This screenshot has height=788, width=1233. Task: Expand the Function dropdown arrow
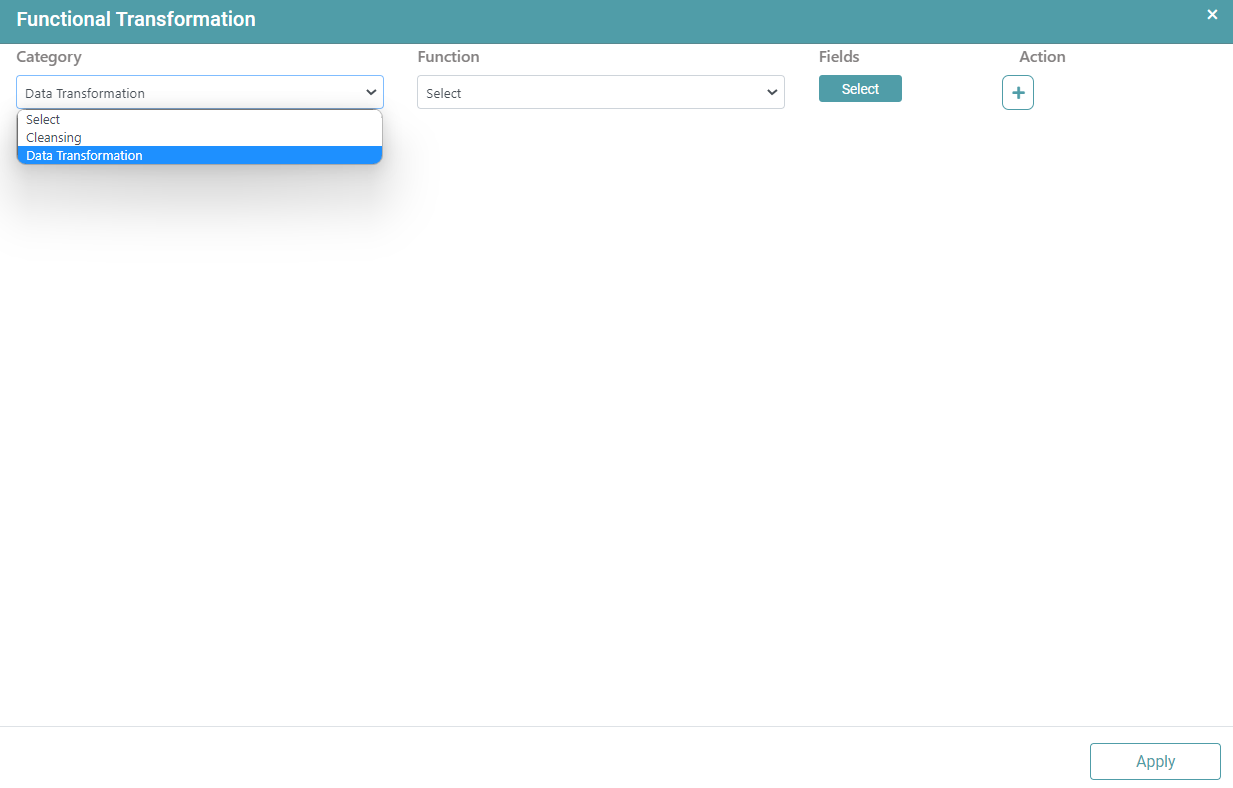[772, 93]
